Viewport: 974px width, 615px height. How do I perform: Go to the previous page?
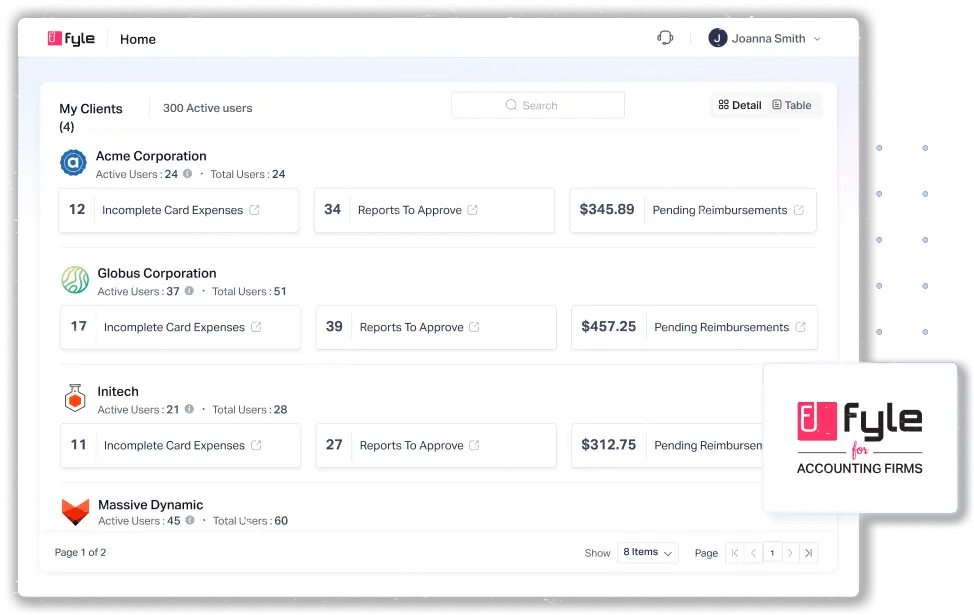(x=753, y=553)
